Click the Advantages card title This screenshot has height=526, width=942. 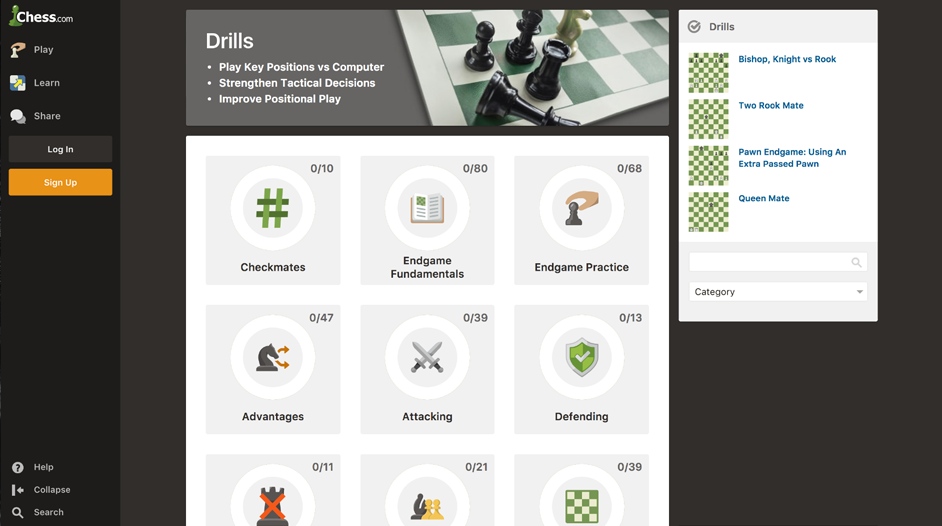point(273,417)
